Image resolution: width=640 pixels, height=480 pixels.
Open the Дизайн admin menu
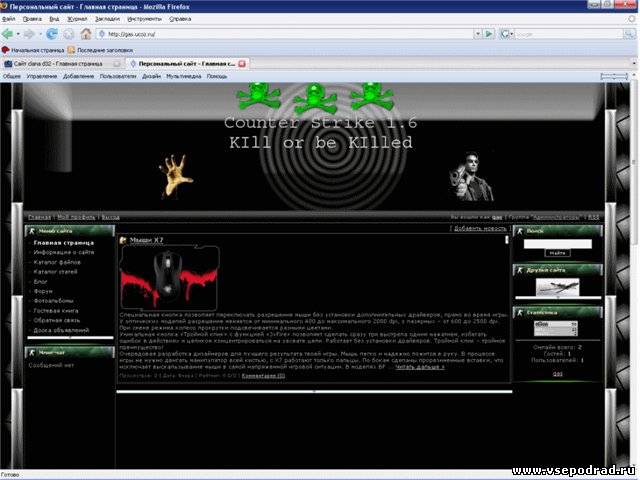coord(151,76)
